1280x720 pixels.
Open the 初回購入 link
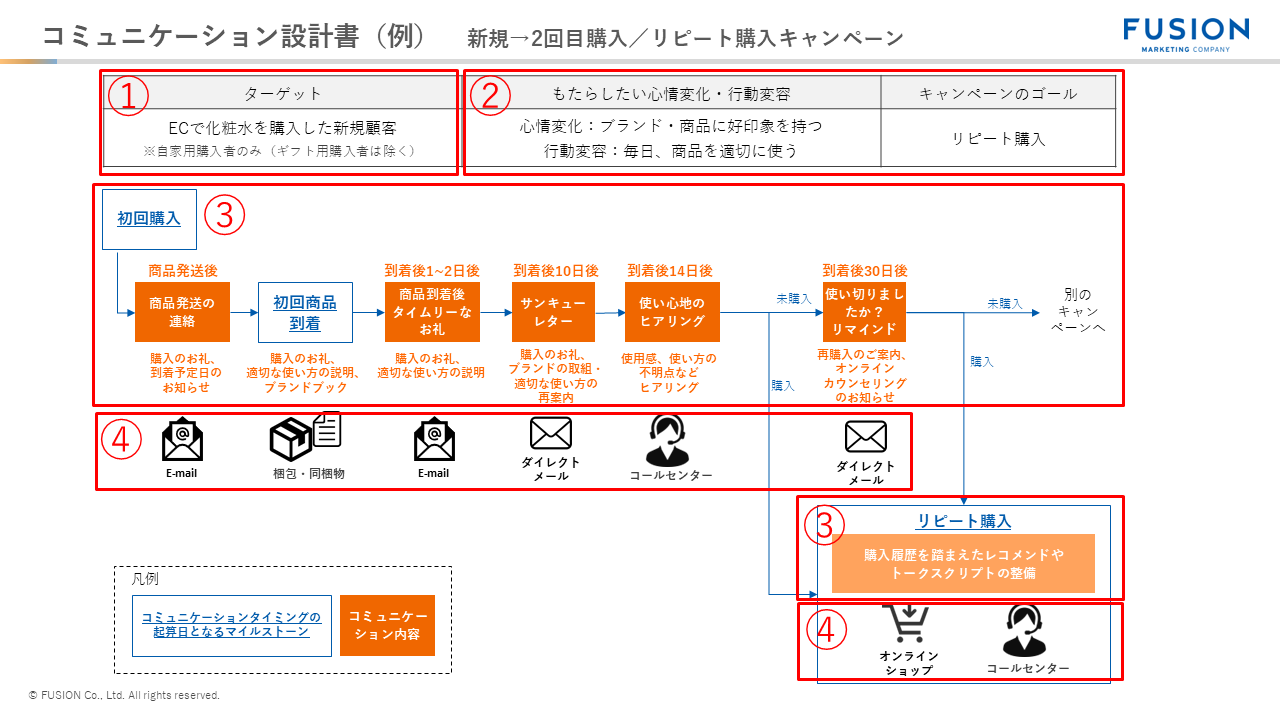148,216
